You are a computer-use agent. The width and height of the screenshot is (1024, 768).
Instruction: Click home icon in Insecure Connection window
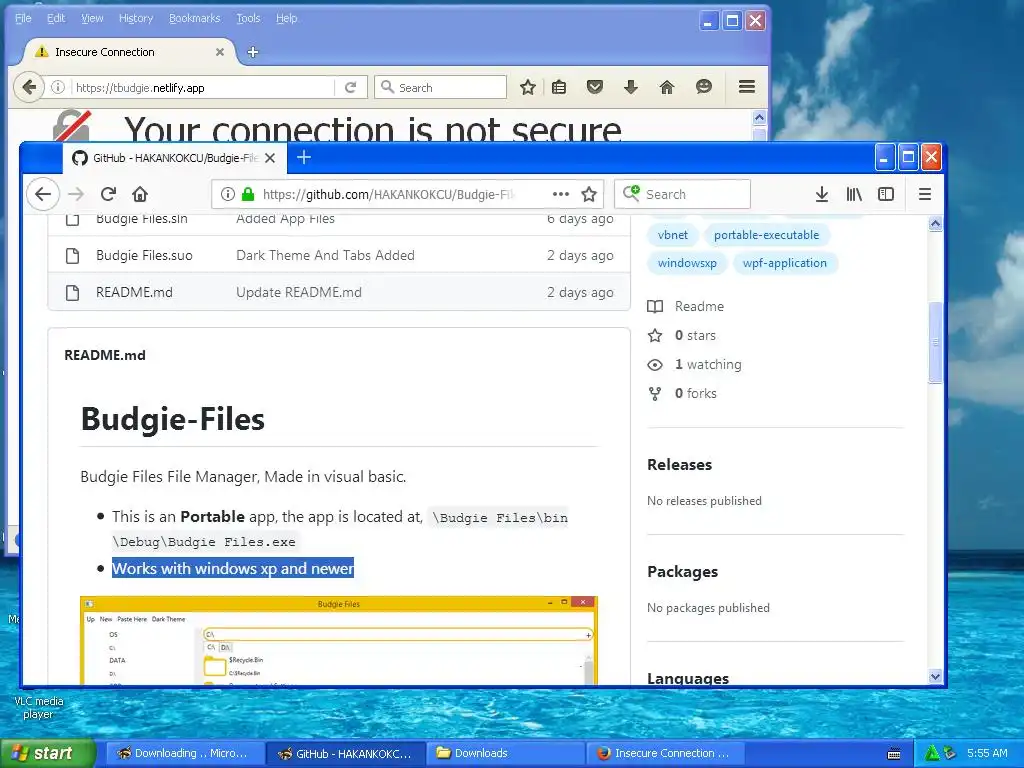pos(667,87)
